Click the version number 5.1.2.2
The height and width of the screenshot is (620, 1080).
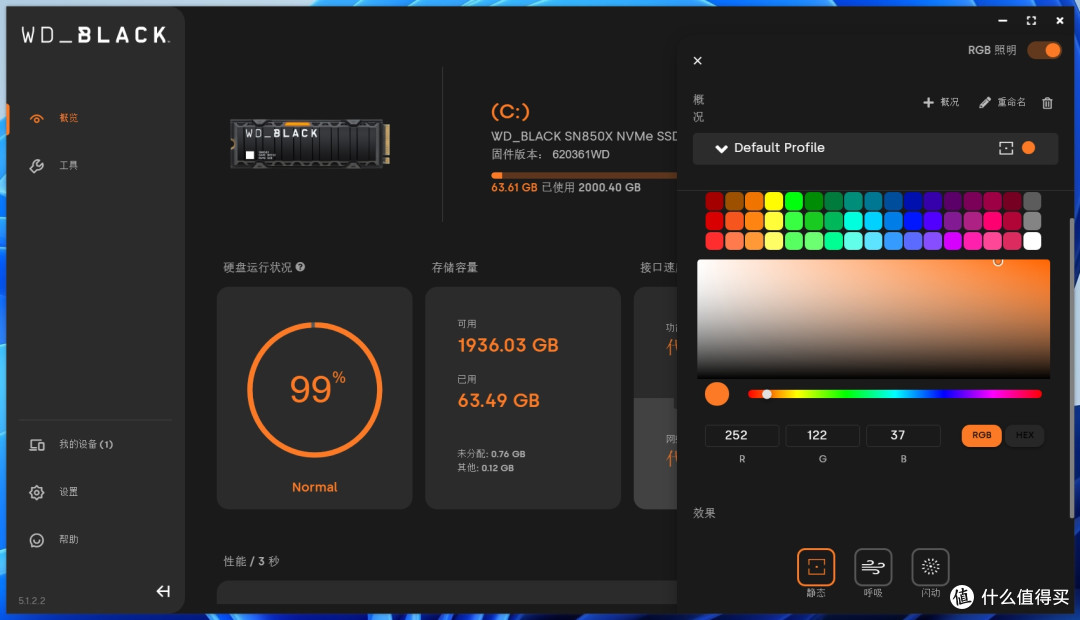(32, 601)
